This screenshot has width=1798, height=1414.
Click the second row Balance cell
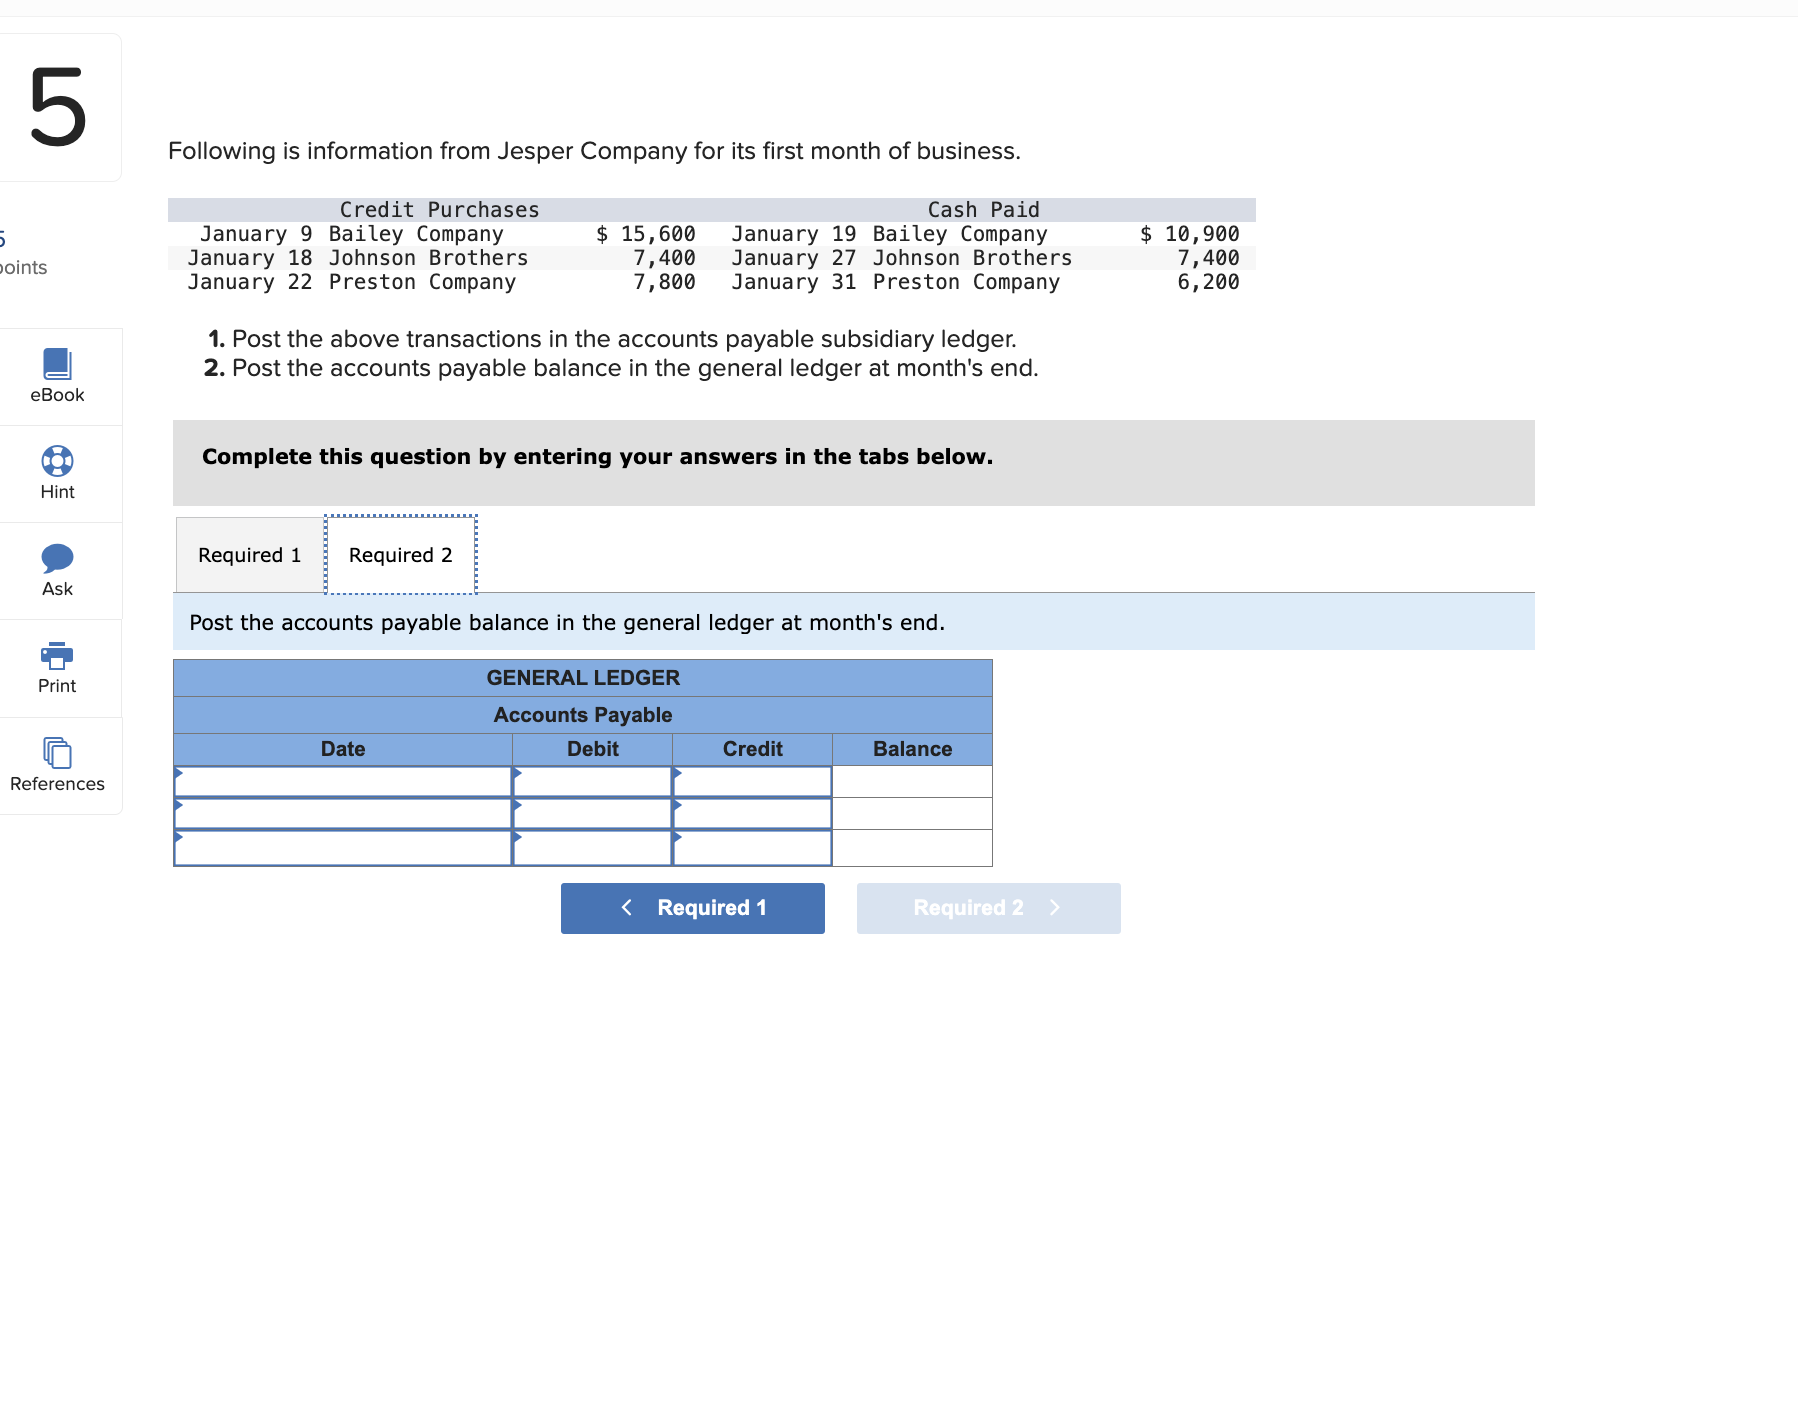tap(912, 814)
